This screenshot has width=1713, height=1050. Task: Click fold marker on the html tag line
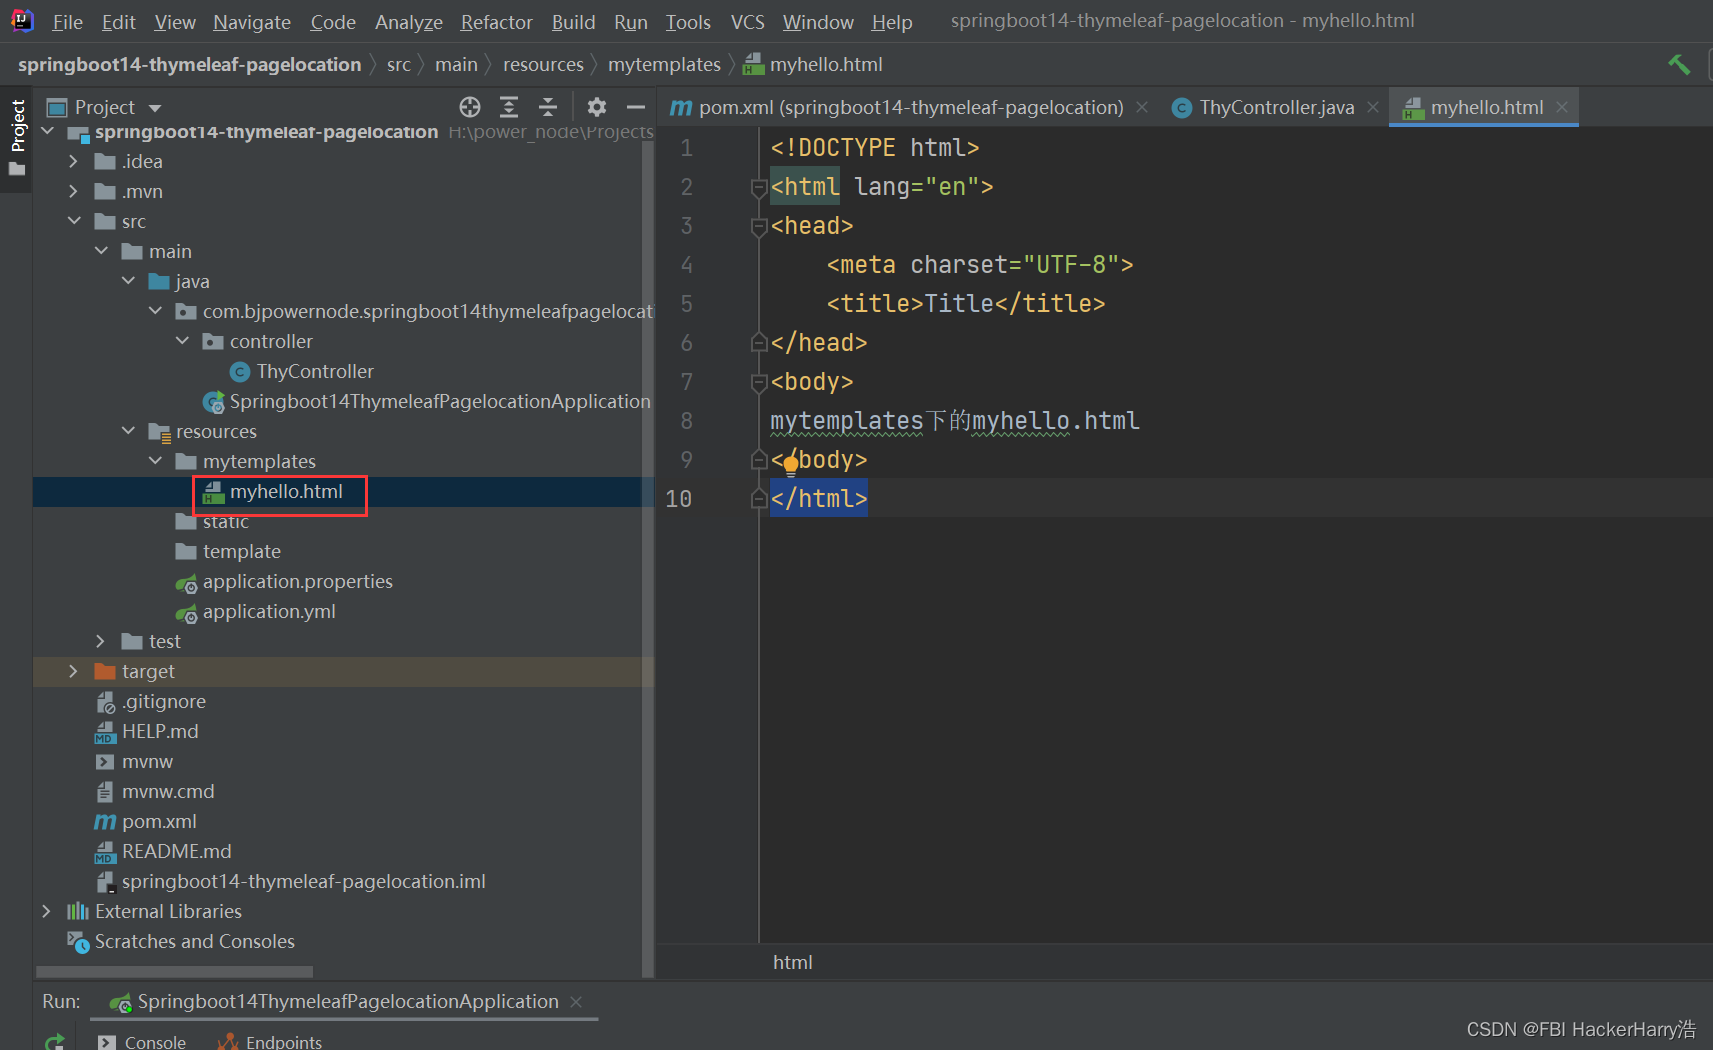coord(758,187)
